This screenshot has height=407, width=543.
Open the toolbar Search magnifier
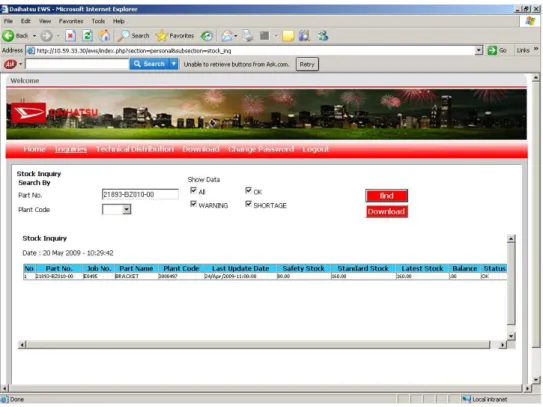[123, 36]
